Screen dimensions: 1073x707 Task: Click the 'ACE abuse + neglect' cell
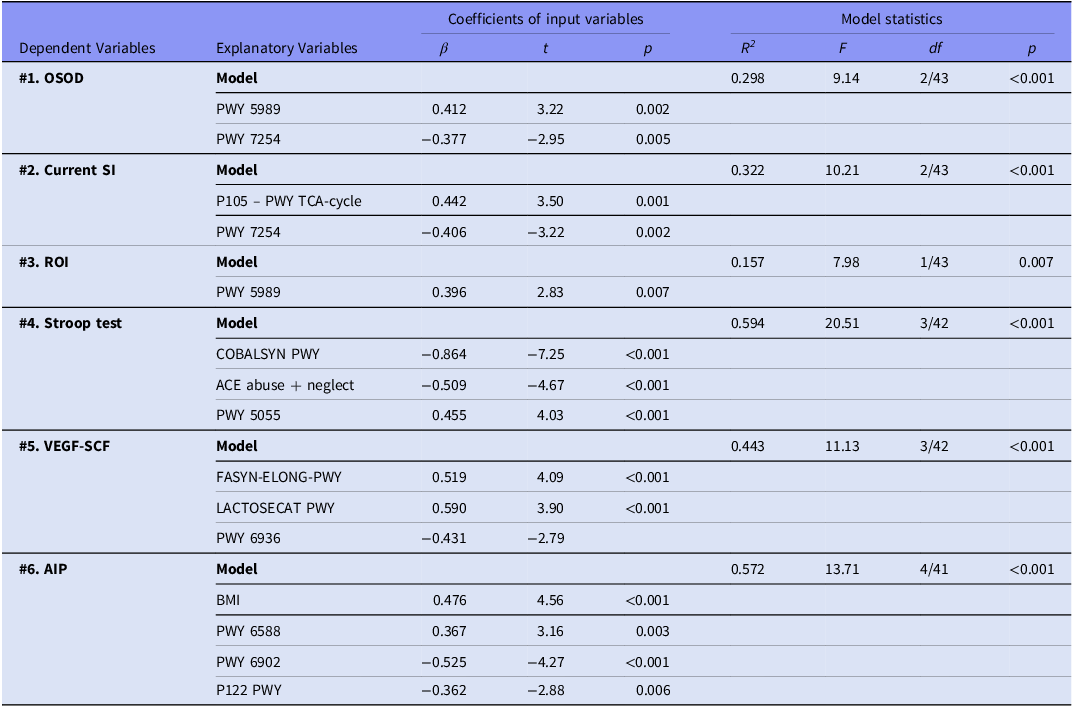click(x=285, y=385)
